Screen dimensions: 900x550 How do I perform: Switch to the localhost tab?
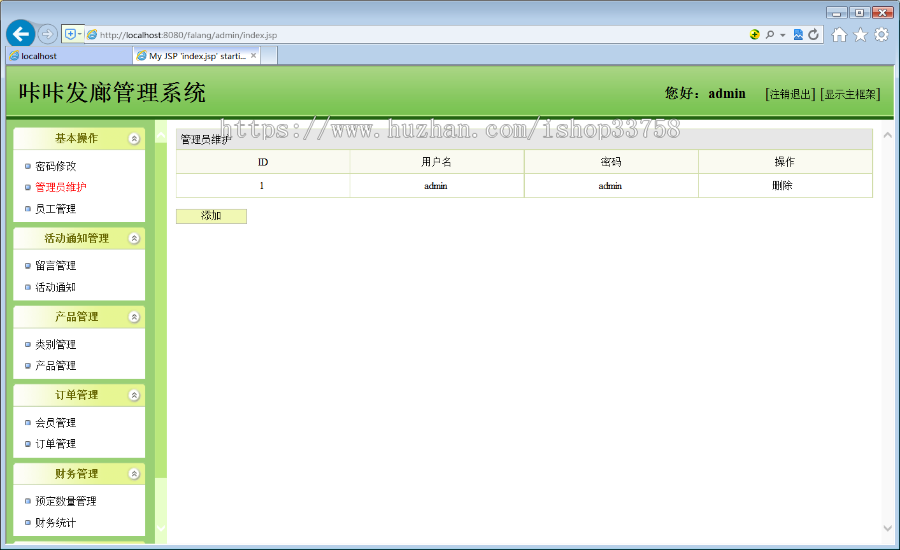coord(69,56)
